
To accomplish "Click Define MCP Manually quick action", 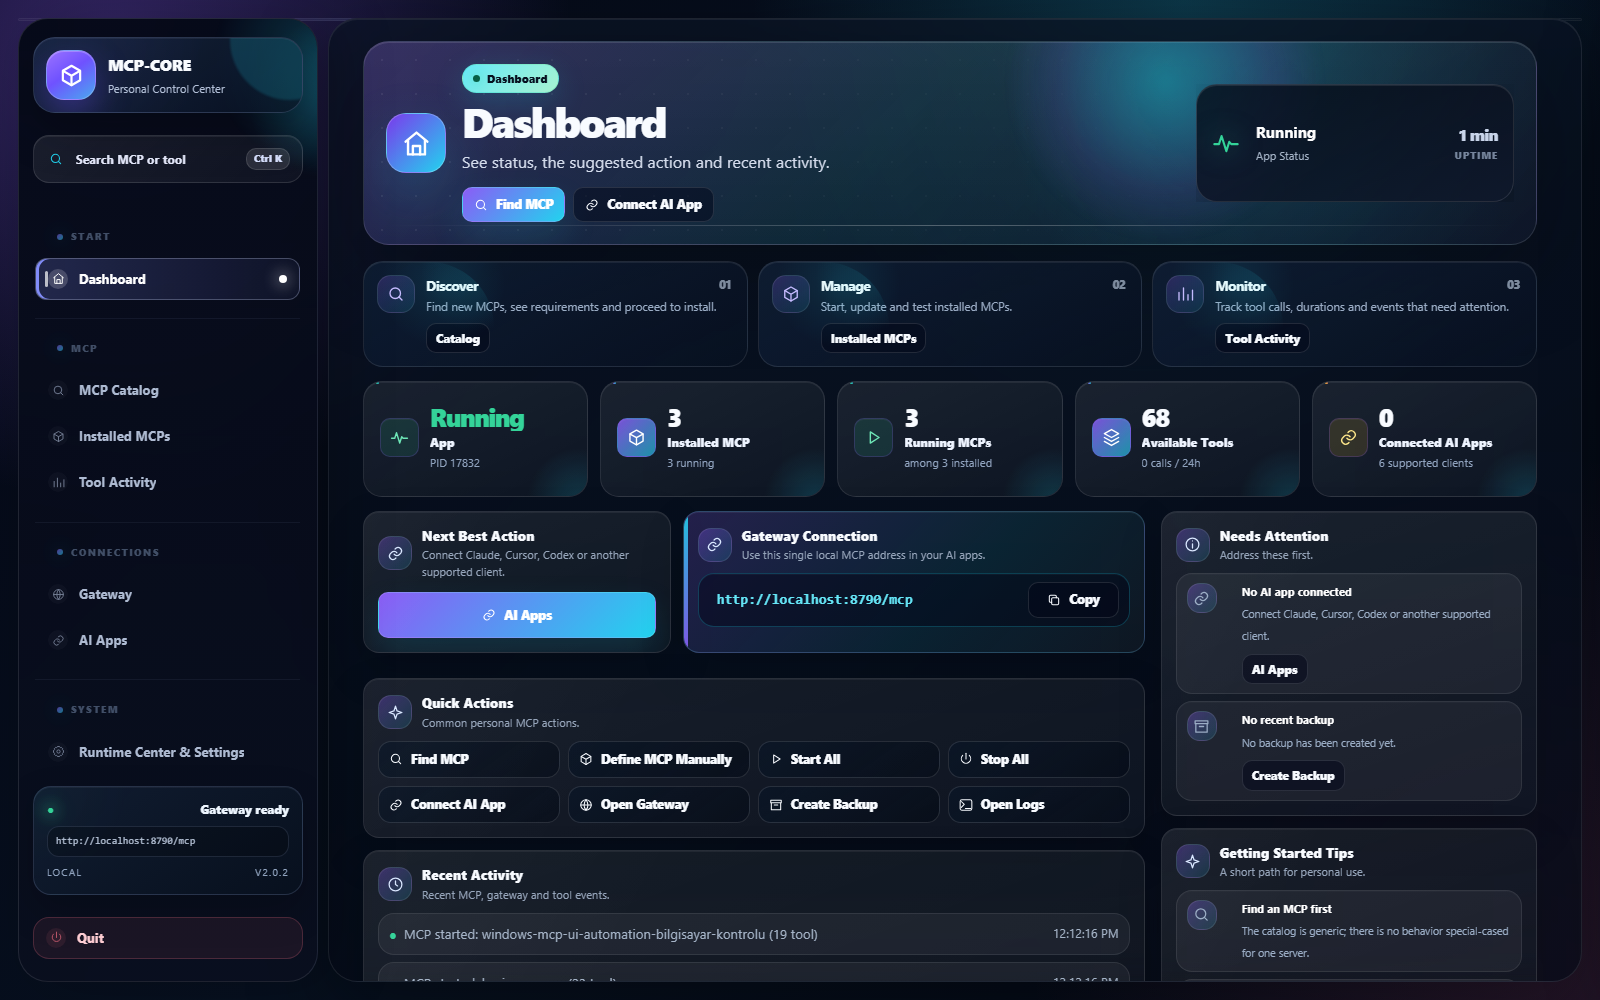I will [658, 759].
